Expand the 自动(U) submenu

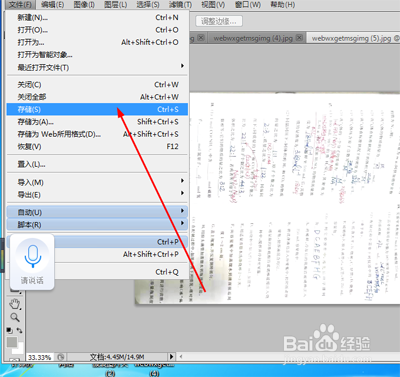click(x=97, y=212)
